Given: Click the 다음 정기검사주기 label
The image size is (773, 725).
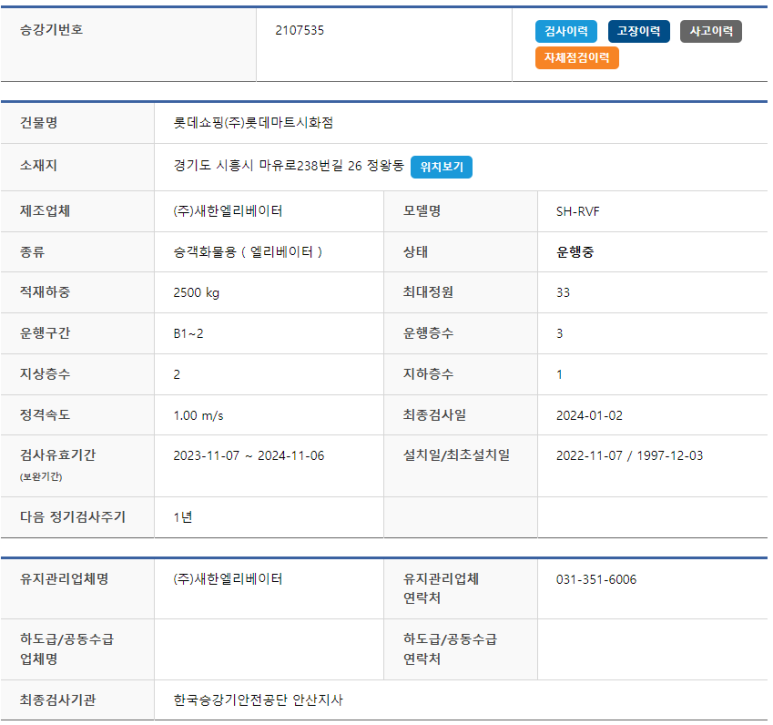Looking at the screenshot, I should [73, 517].
